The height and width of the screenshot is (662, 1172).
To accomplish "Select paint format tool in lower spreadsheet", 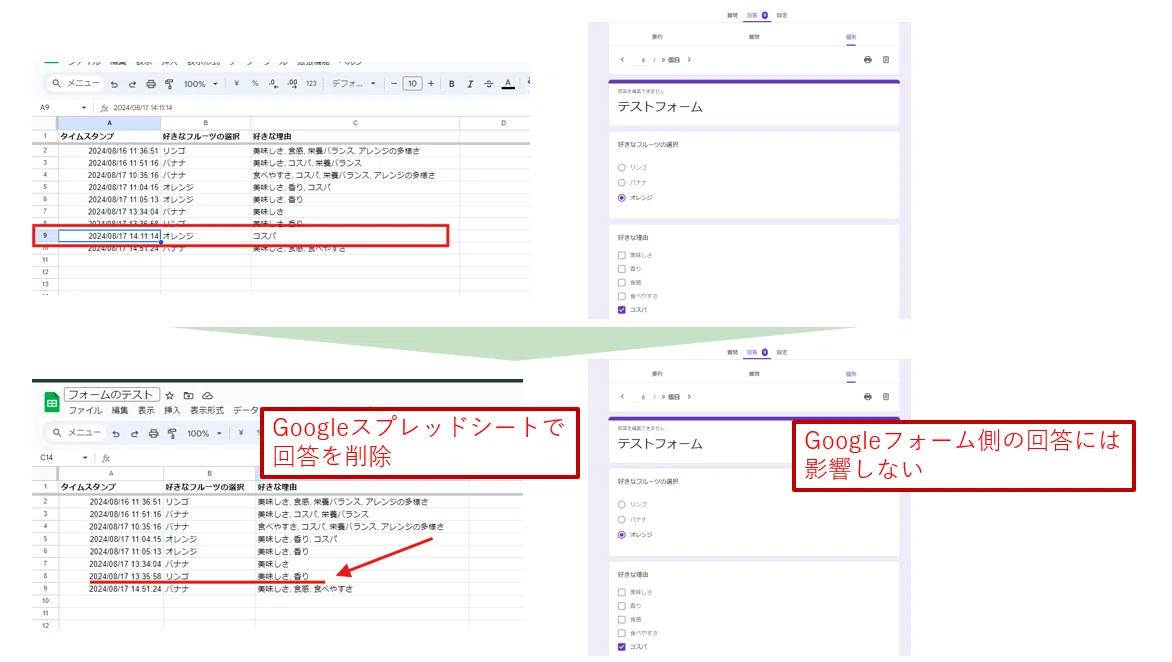I will pyautogui.click(x=172, y=433).
